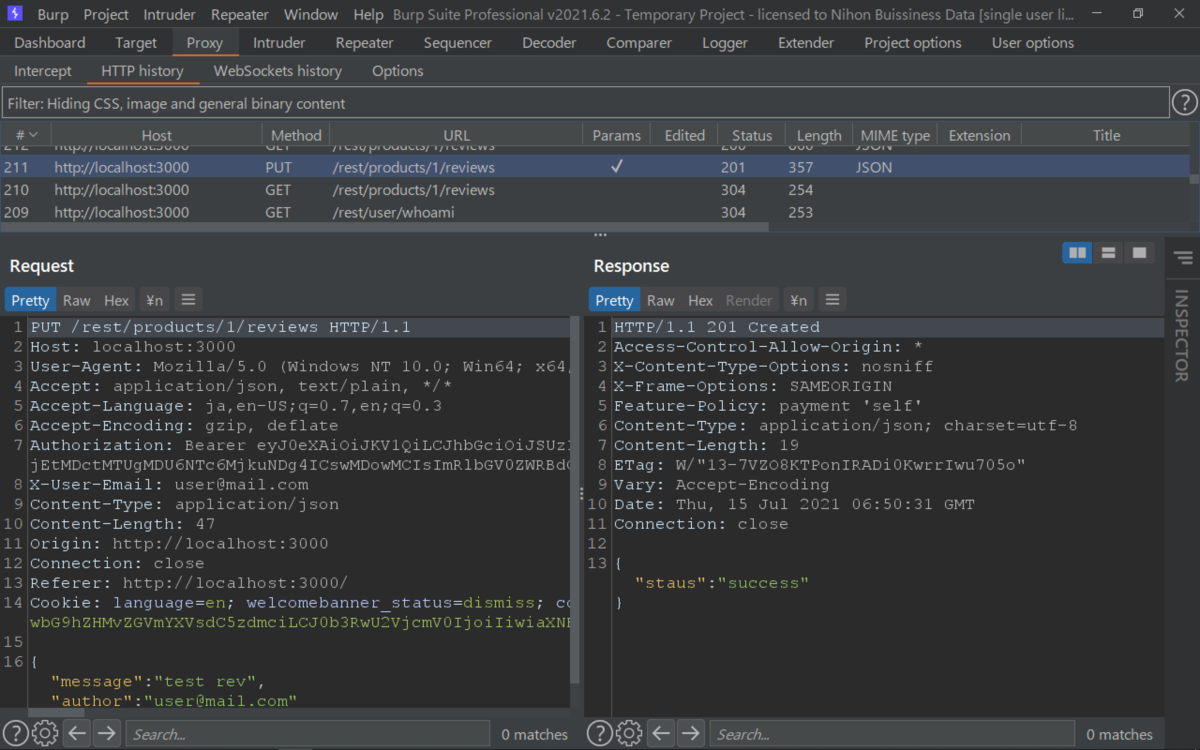Sort table by Host column header
The width and height of the screenshot is (1200, 750).
point(156,135)
